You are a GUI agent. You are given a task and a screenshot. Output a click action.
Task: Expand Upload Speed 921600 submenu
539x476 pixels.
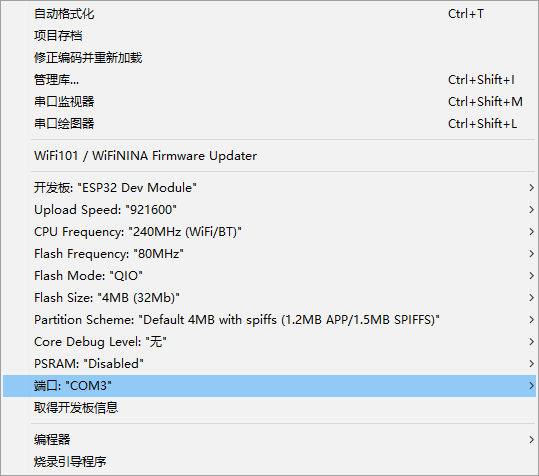269,210
